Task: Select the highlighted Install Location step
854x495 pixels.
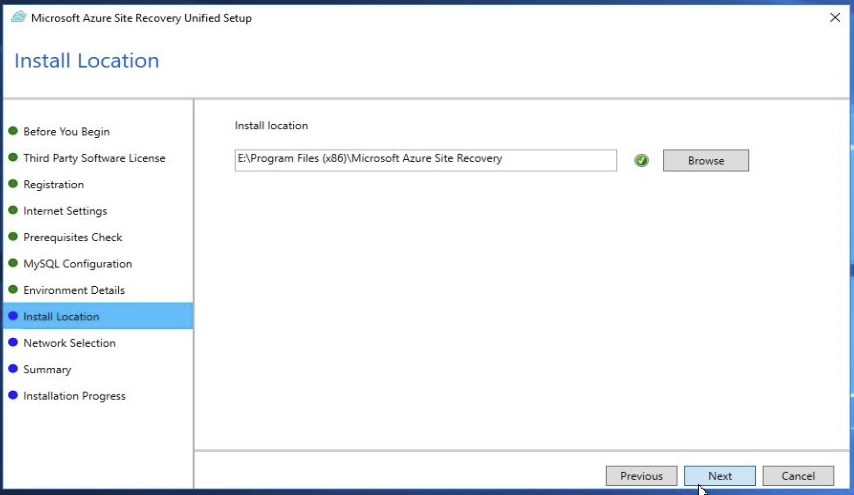Action: (x=98, y=316)
